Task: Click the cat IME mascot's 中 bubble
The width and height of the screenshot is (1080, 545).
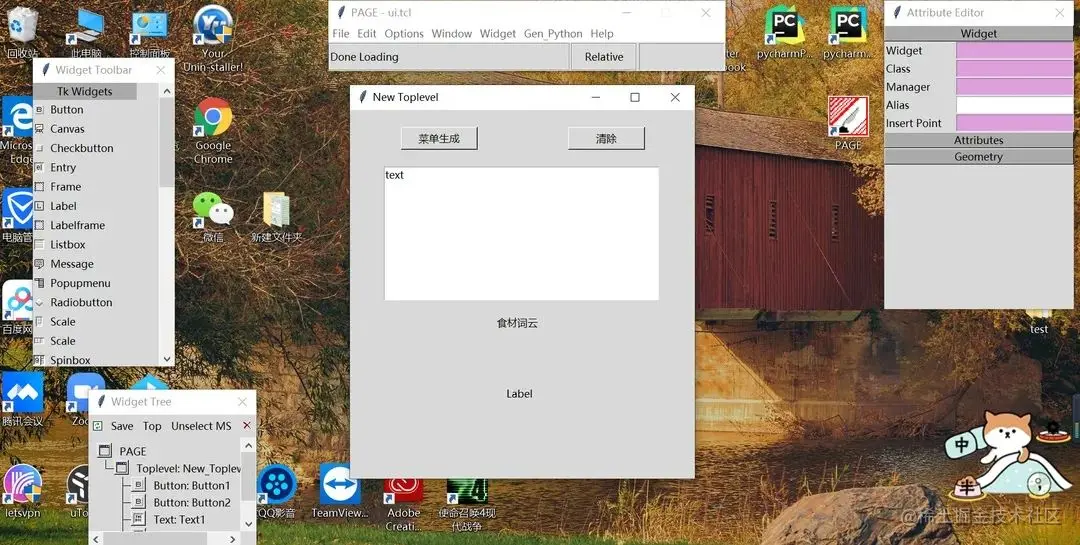Action: [961, 445]
